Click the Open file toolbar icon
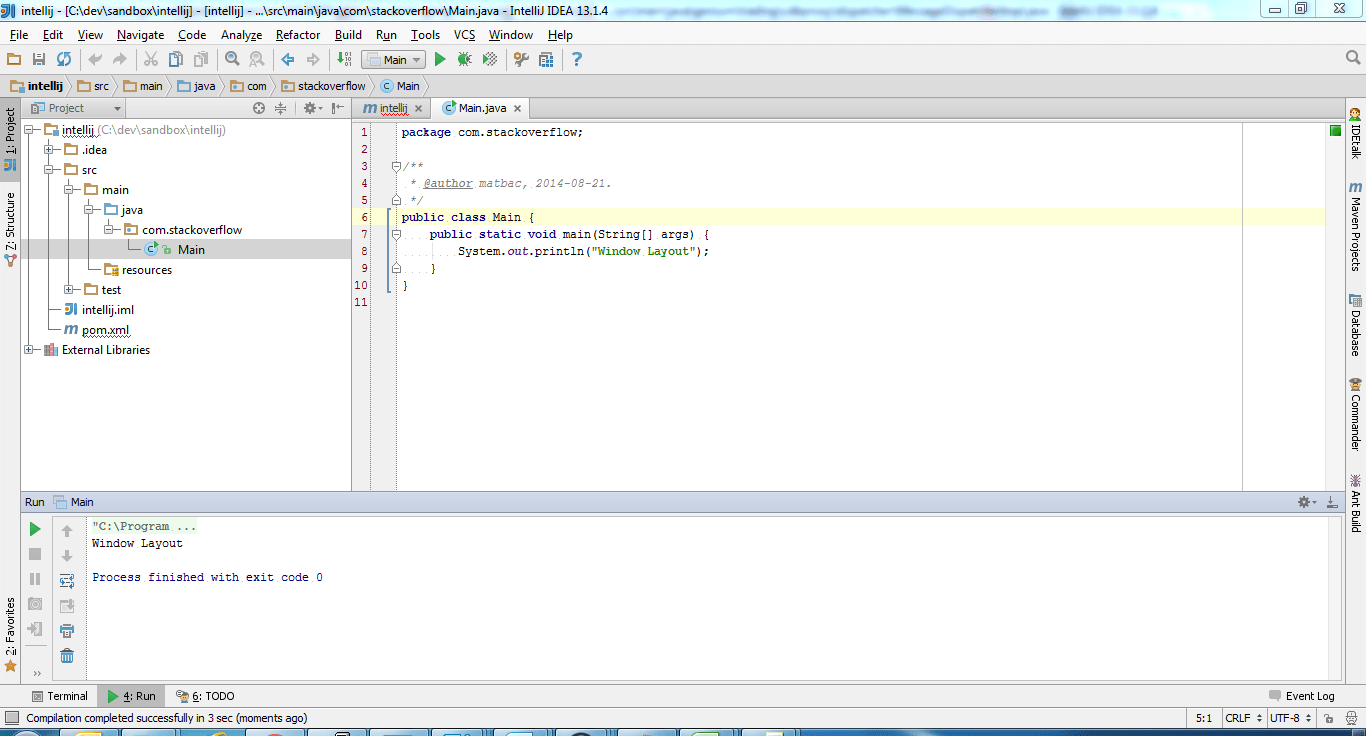The width and height of the screenshot is (1366, 736). point(14,60)
